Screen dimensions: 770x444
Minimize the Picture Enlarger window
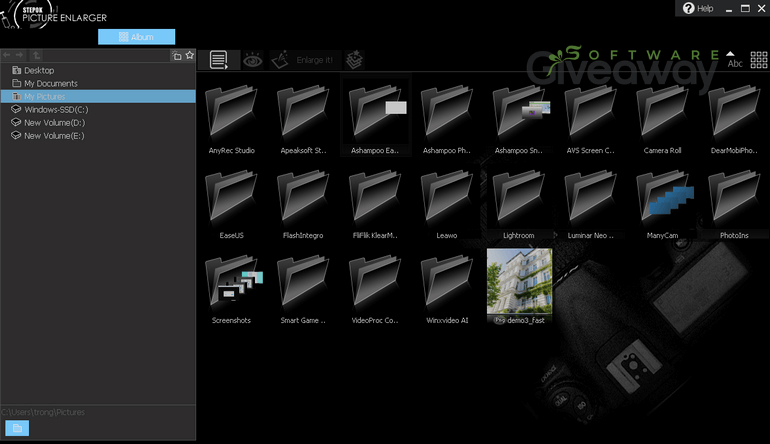click(729, 9)
